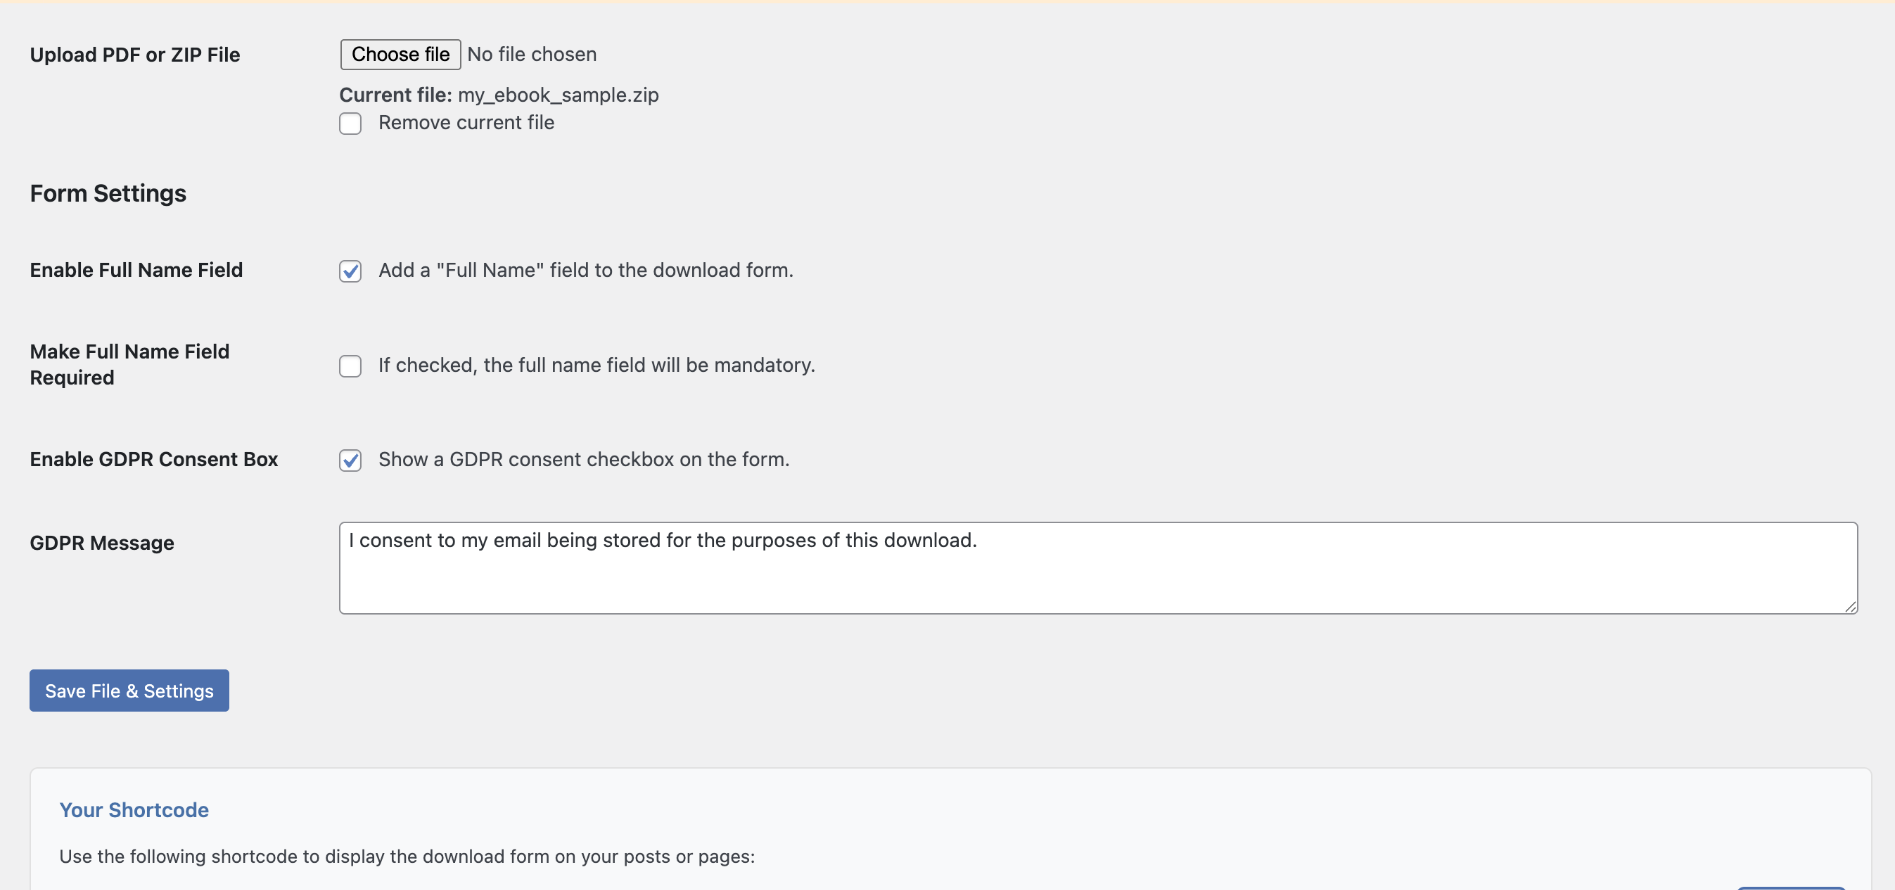
Task: Tick the full name mandatory checkbox
Action: point(350,366)
